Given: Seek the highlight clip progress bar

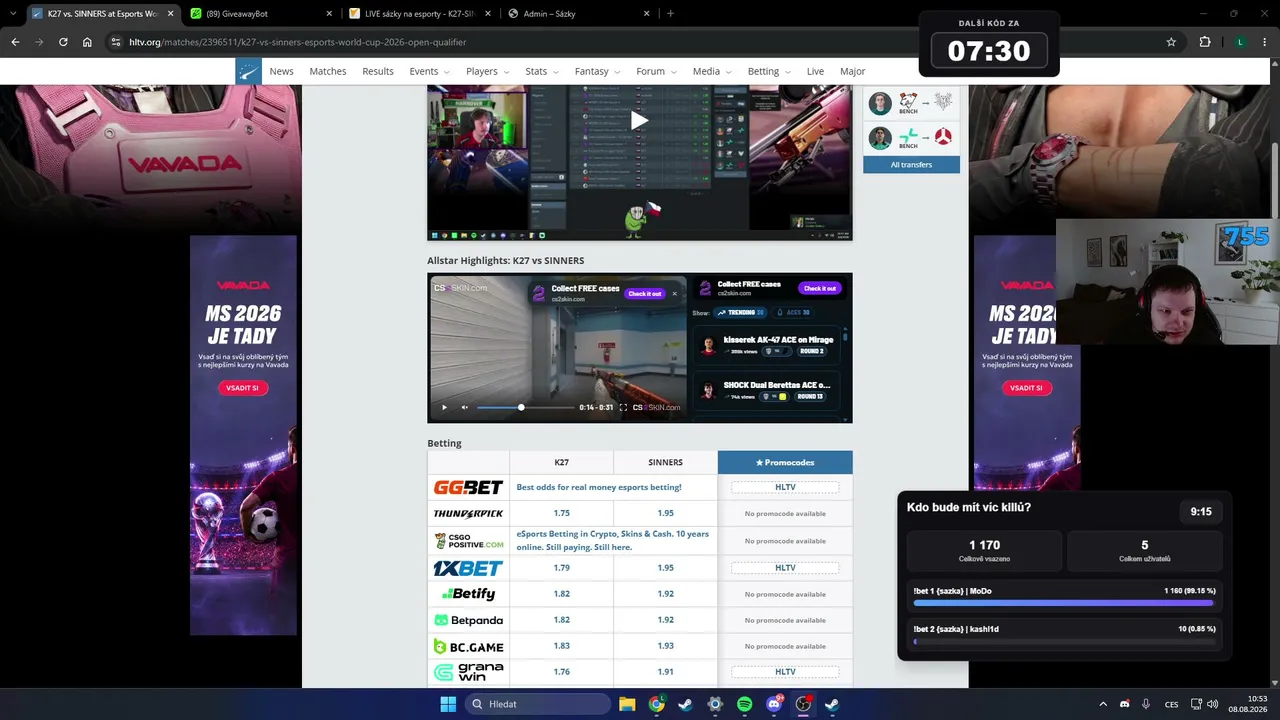Looking at the screenshot, I should [x=527, y=407].
